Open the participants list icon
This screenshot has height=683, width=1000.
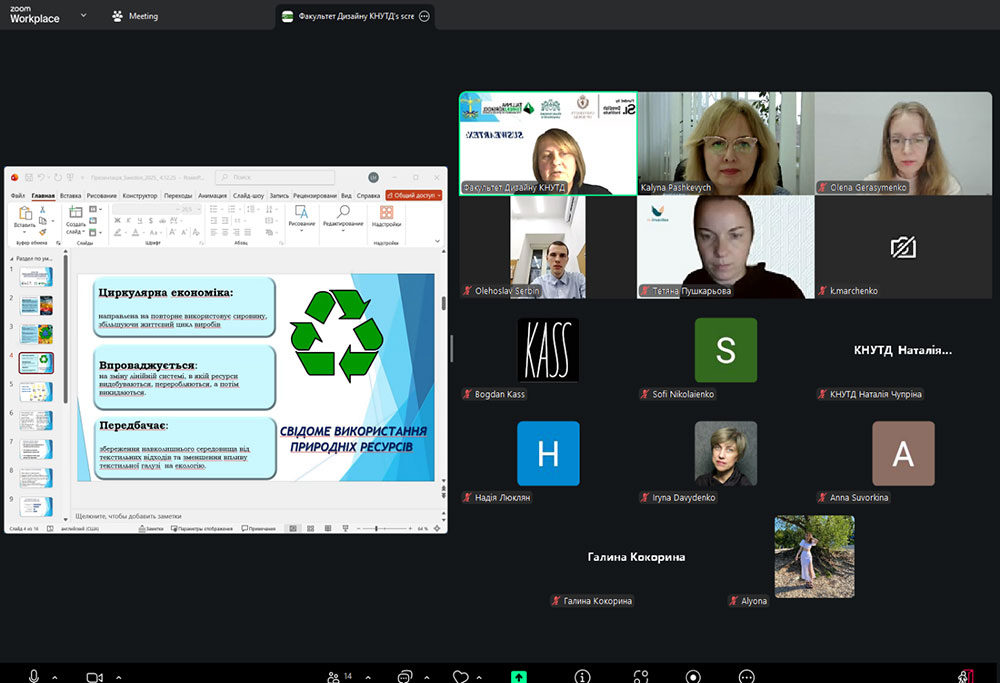[333, 676]
